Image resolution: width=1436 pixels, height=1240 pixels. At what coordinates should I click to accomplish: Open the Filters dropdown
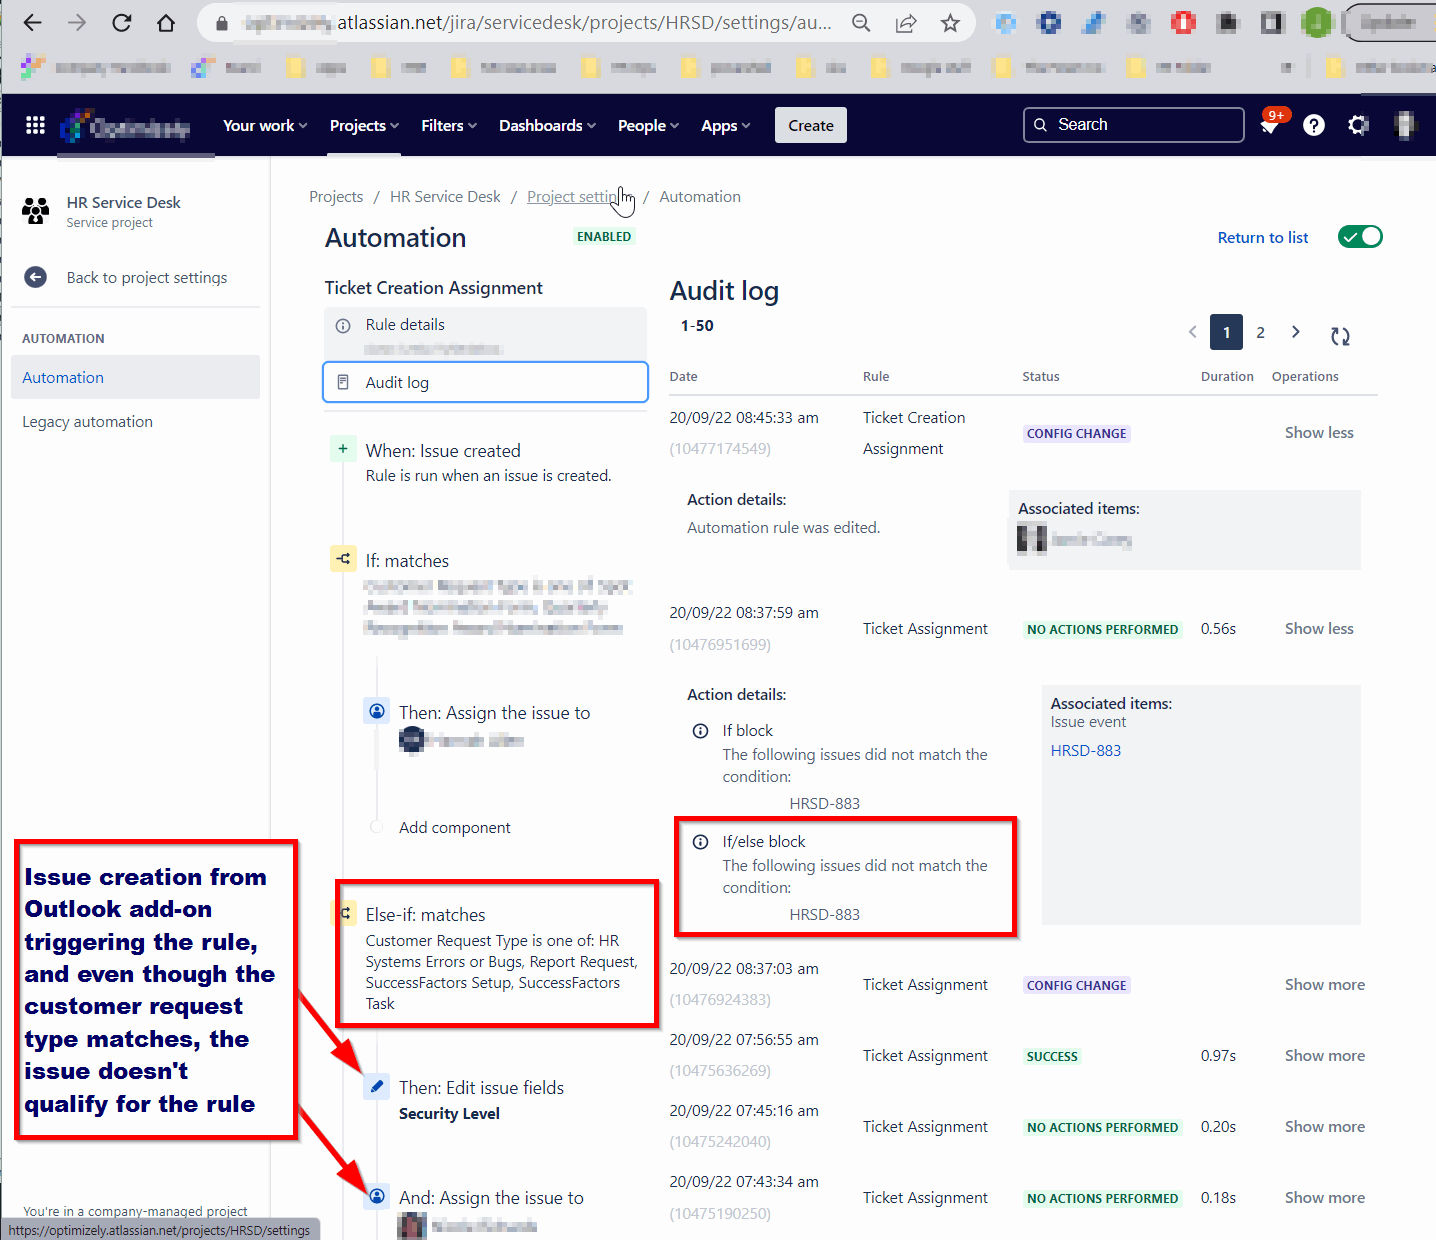[449, 125]
